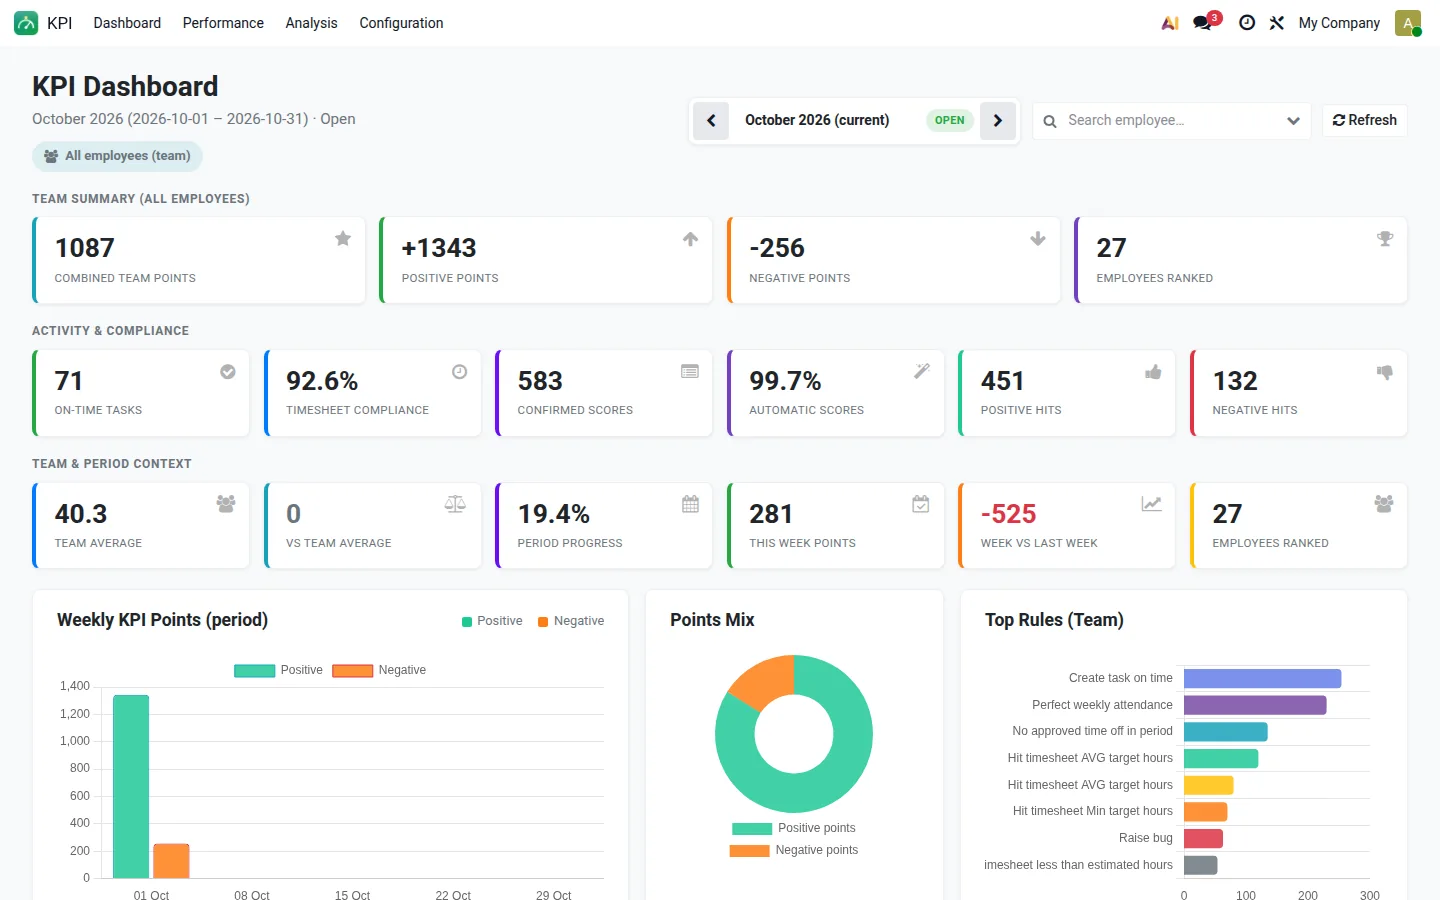
Task: Click calendar icon on Period Progress card
Action: [x=690, y=504]
